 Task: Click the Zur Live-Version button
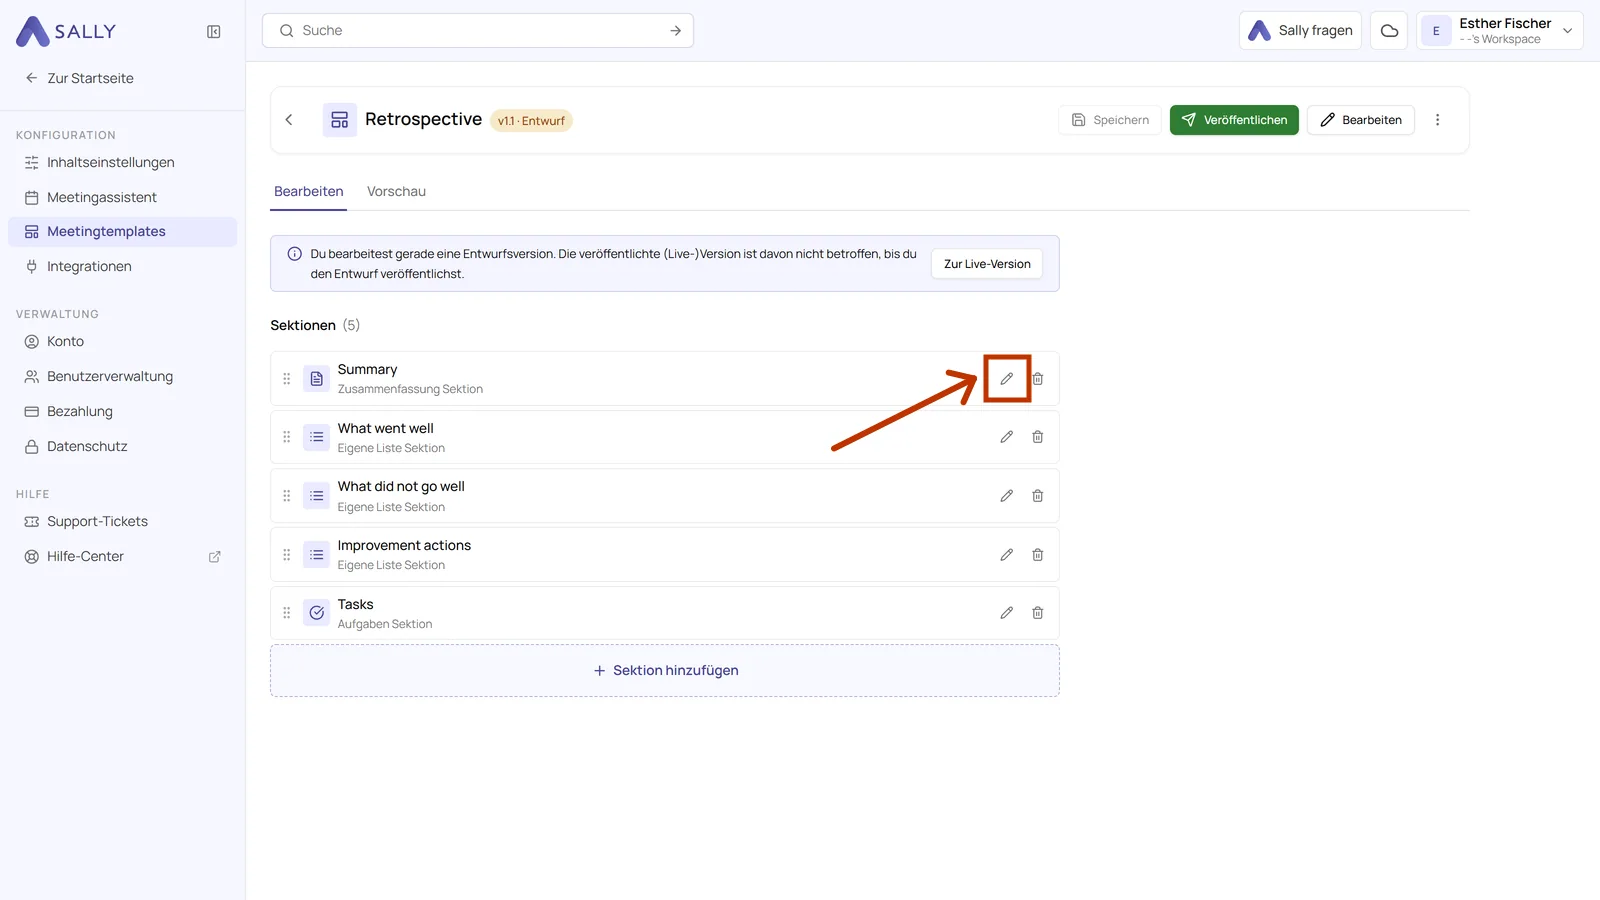(x=987, y=264)
